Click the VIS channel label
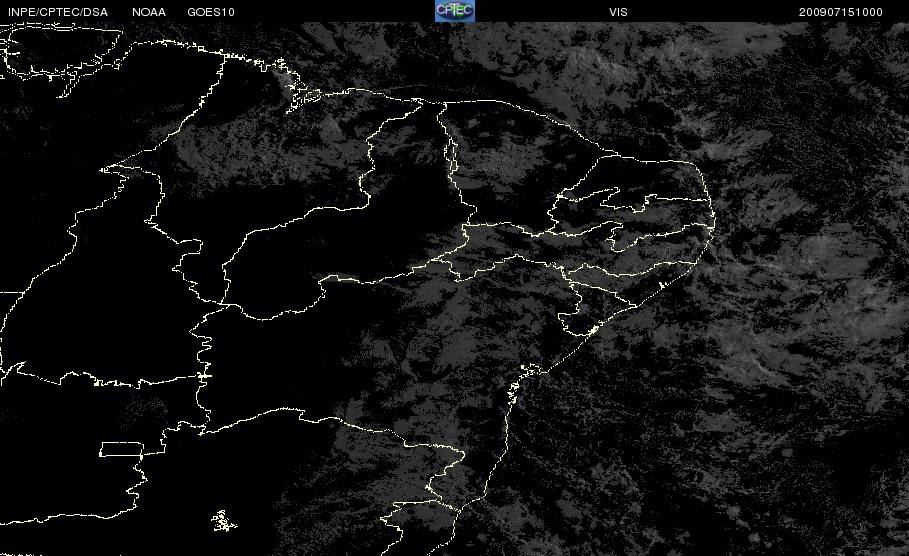The width and height of the screenshot is (909, 556). (x=618, y=12)
